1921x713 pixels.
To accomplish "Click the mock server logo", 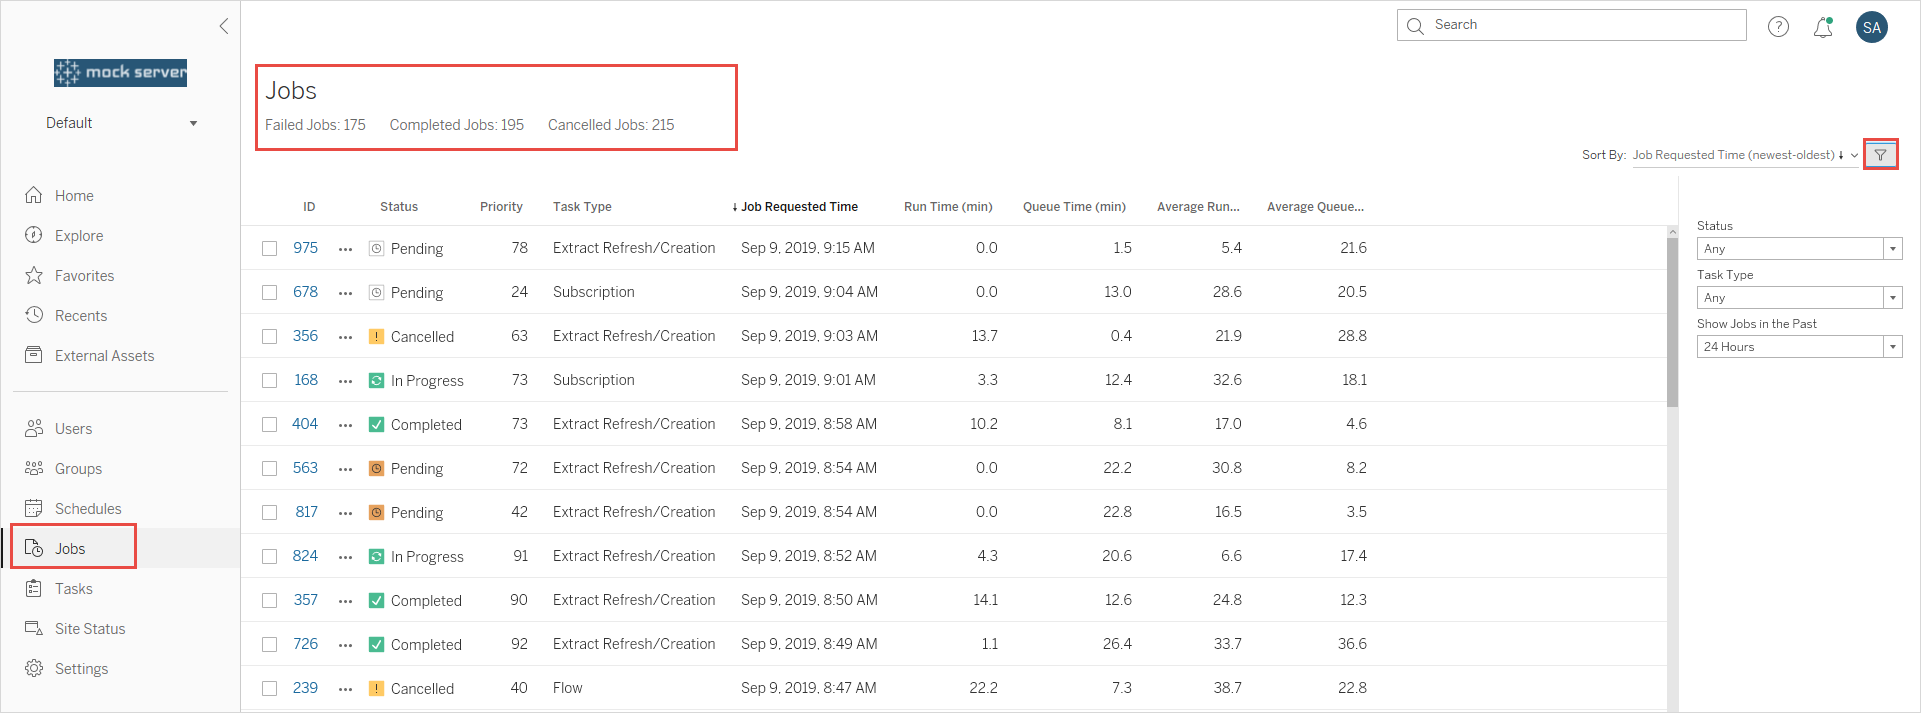I will (x=120, y=72).
